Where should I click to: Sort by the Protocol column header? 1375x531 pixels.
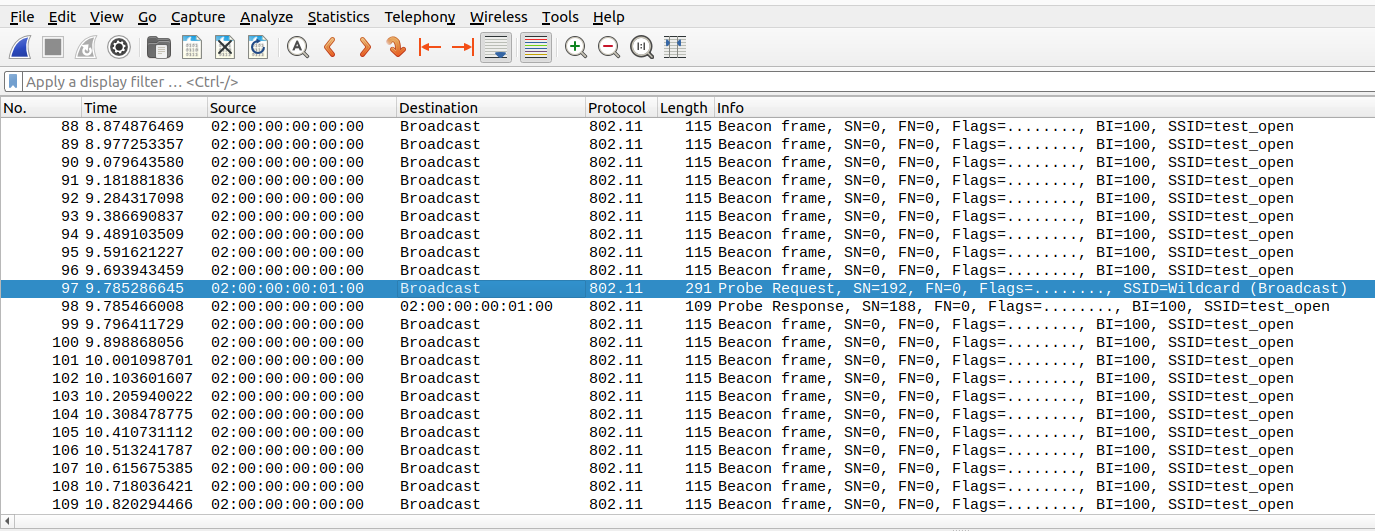point(618,108)
